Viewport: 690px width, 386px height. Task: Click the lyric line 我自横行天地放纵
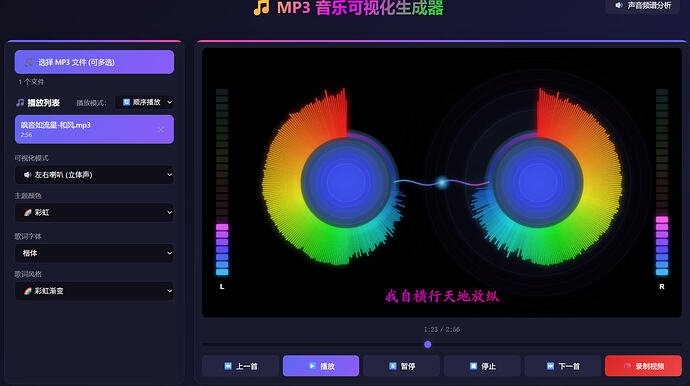tap(442, 296)
